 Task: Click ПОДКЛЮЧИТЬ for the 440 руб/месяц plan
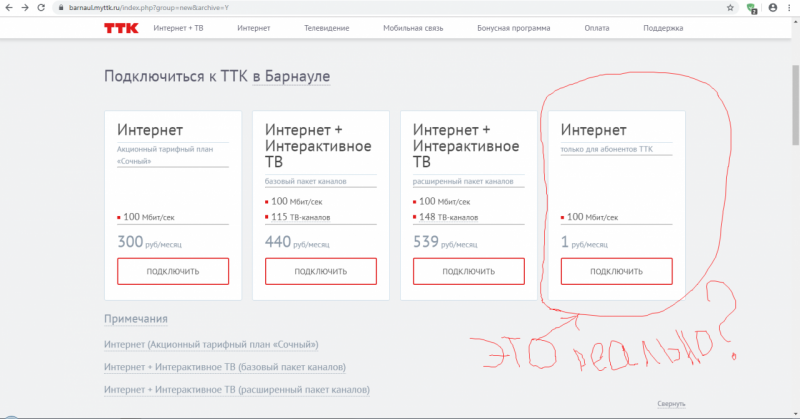click(x=321, y=271)
